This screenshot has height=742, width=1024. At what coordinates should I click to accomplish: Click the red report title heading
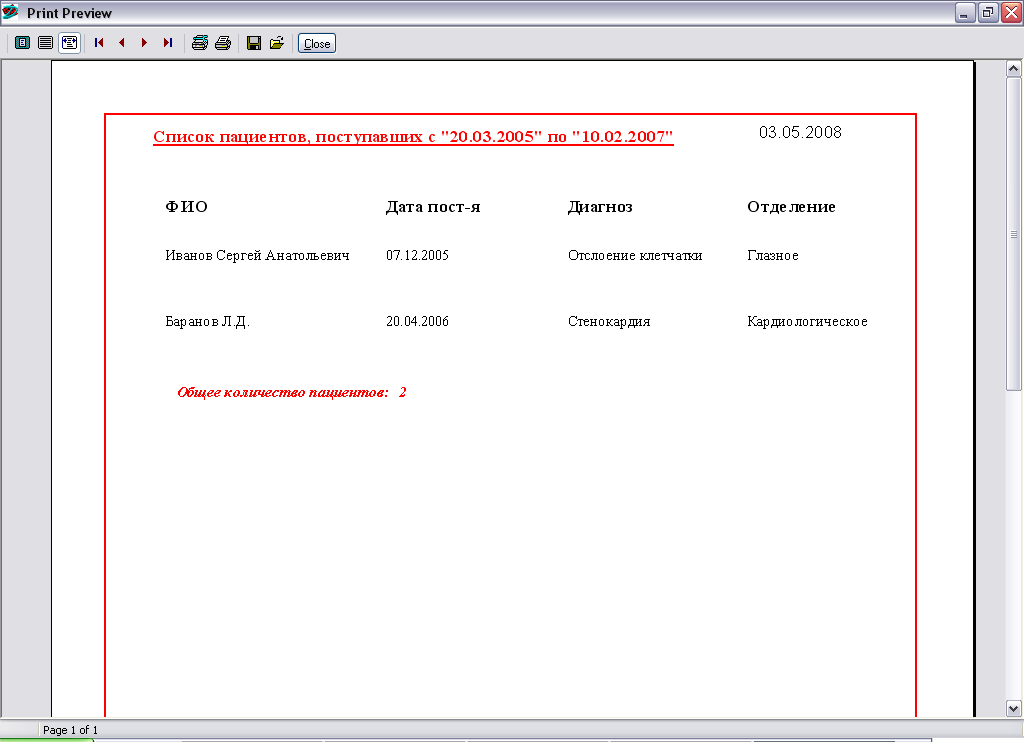(413, 137)
